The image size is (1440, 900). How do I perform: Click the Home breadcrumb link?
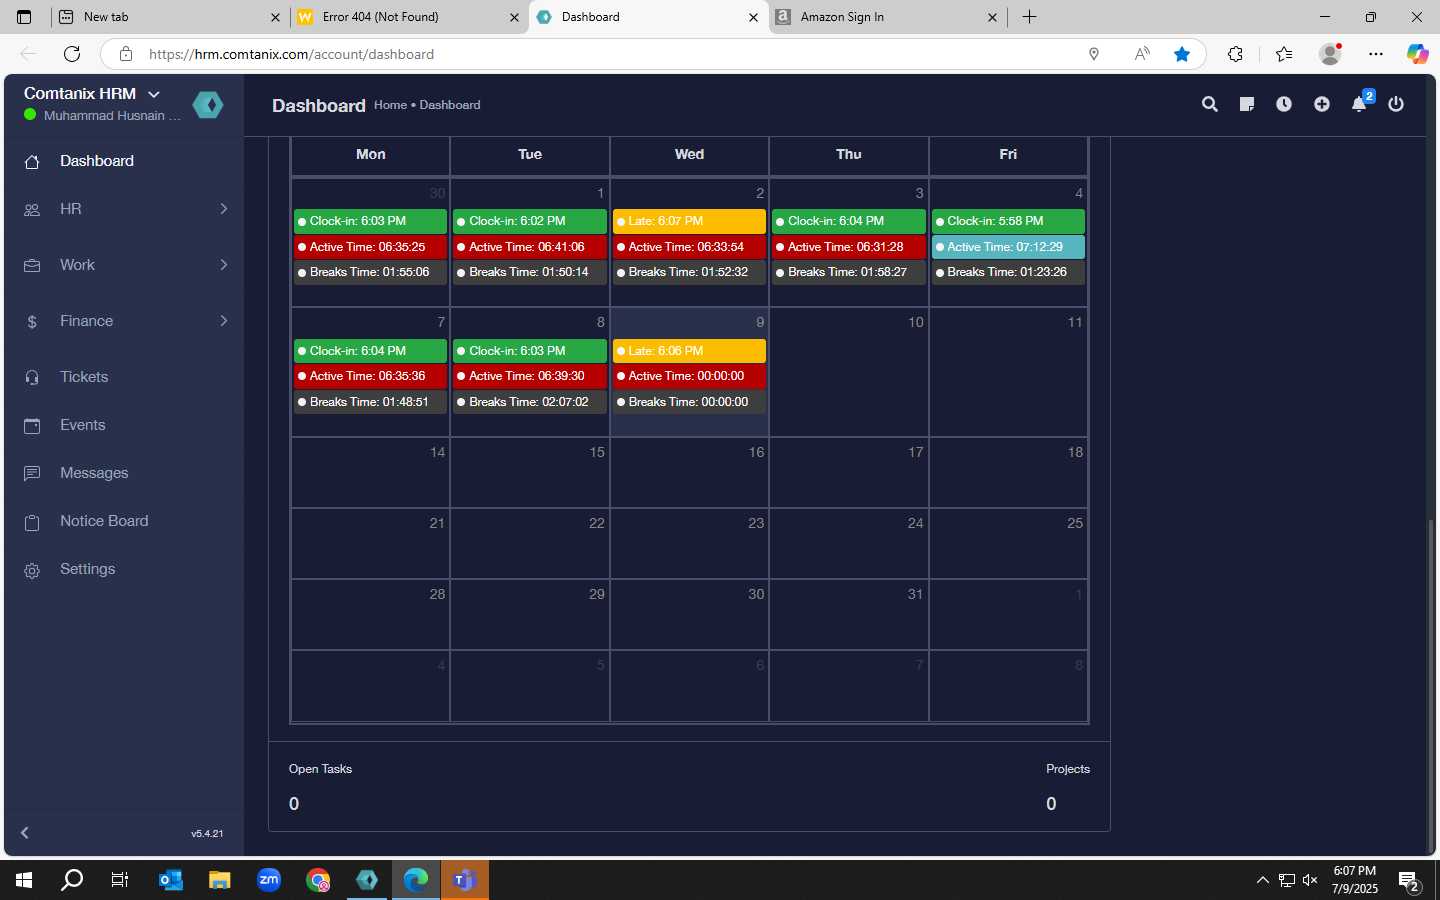(x=390, y=105)
